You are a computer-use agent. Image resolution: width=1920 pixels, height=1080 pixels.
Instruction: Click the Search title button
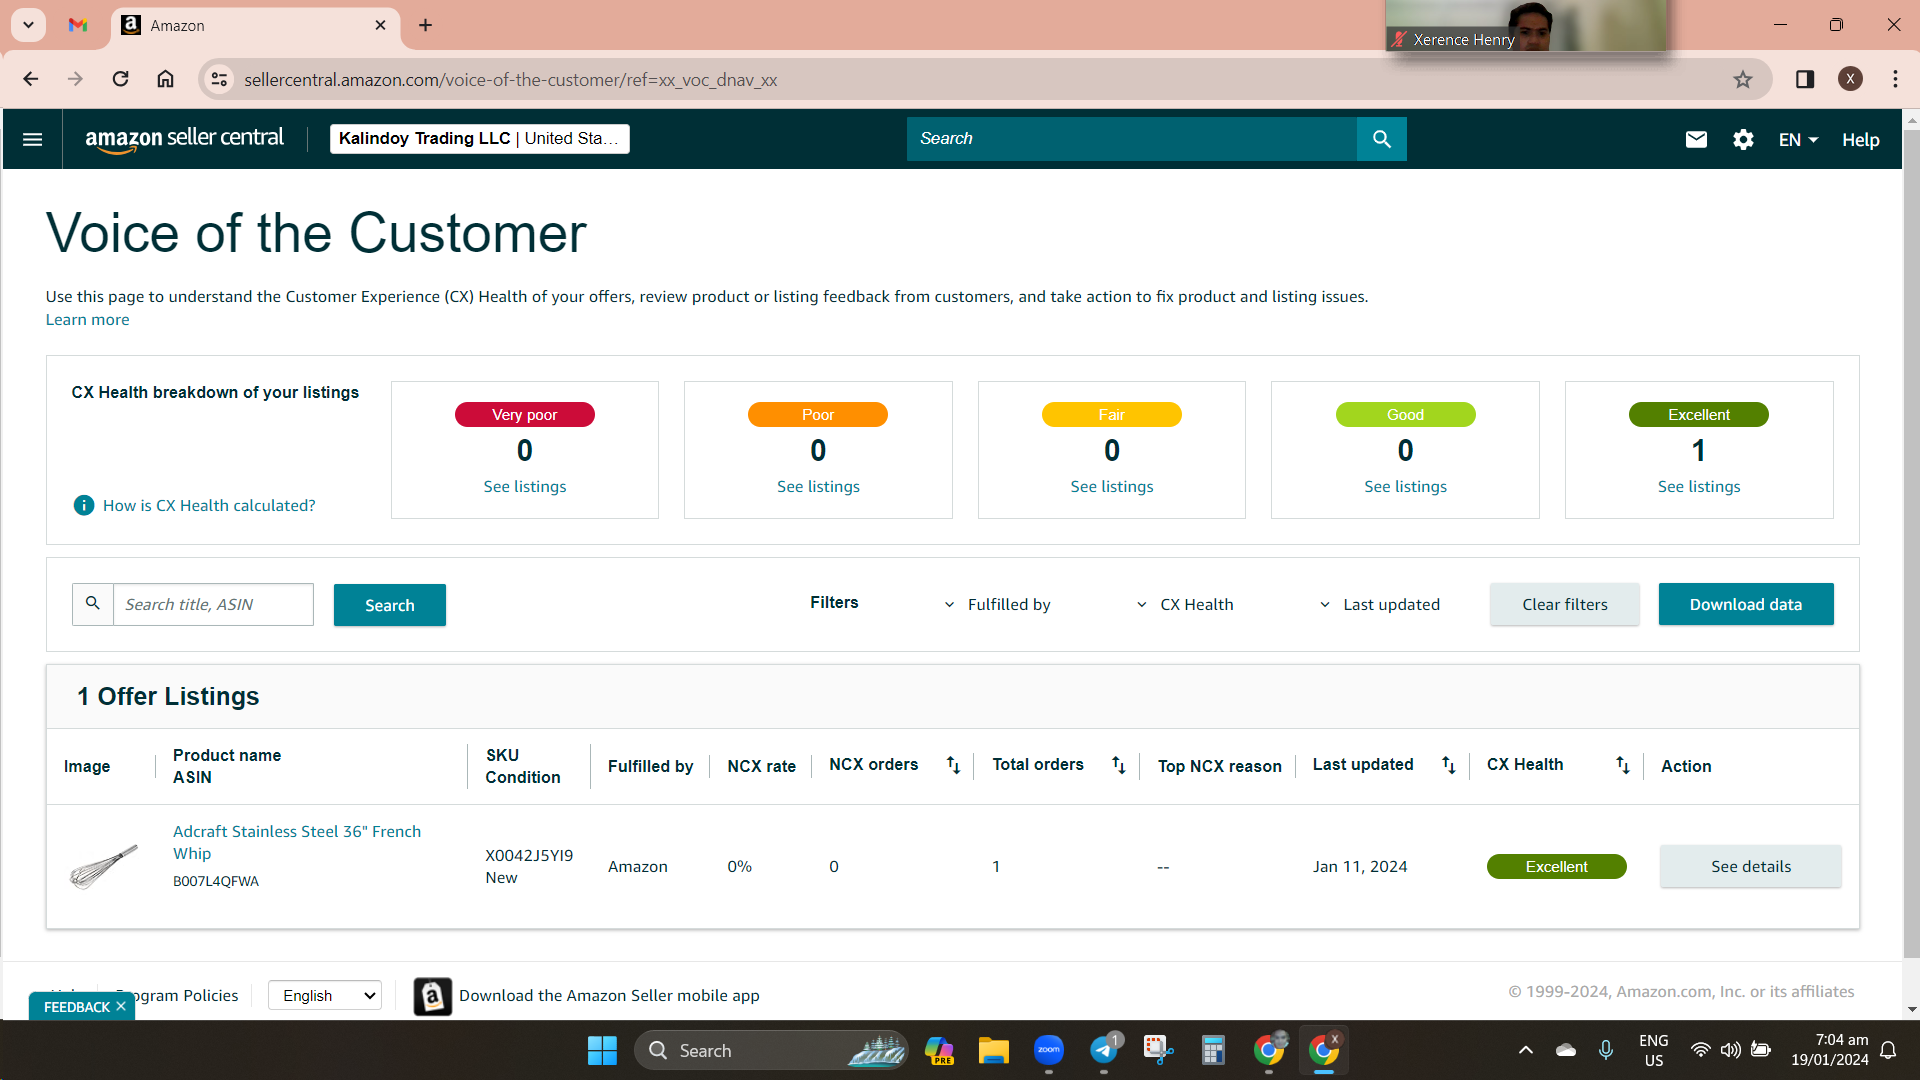pos(390,605)
